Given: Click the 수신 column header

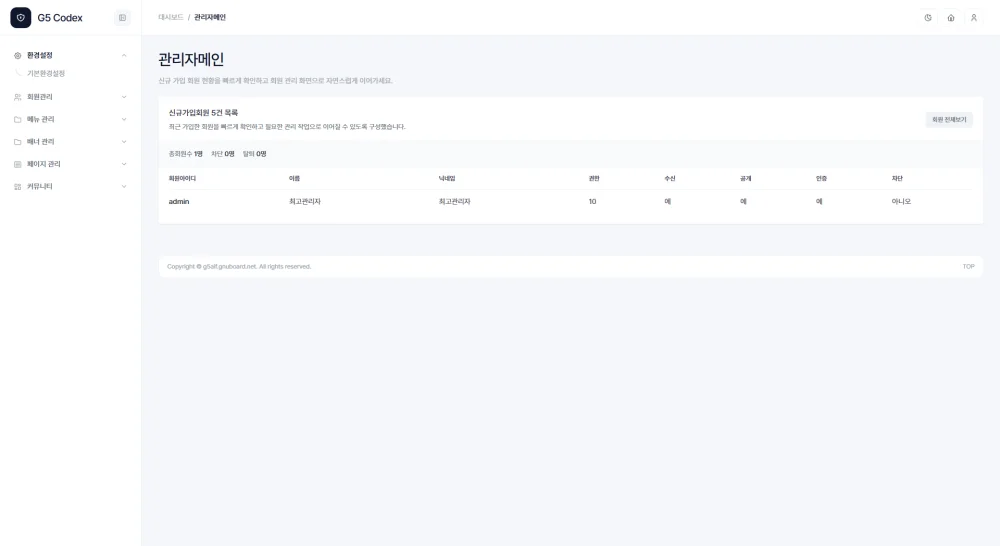Looking at the screenshot, I should click(x=670, y=179).
